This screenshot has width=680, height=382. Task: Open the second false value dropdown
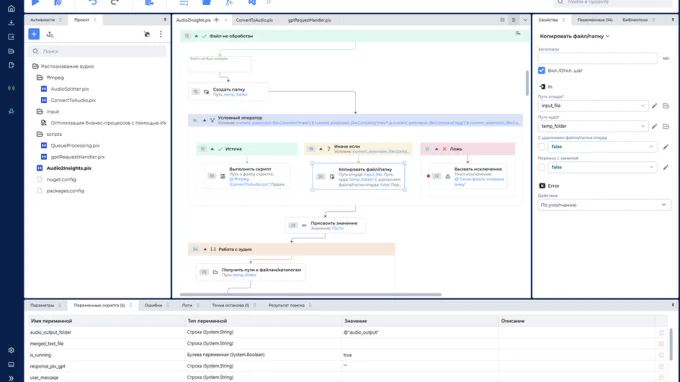pyautogui.click(x=602, y=167)
